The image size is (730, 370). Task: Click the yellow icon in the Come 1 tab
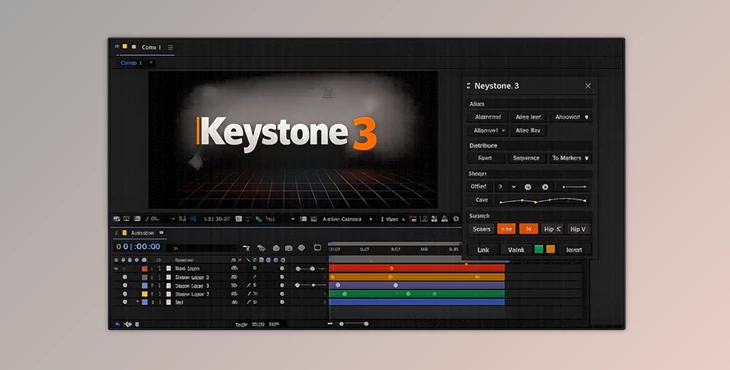[125, 47]
